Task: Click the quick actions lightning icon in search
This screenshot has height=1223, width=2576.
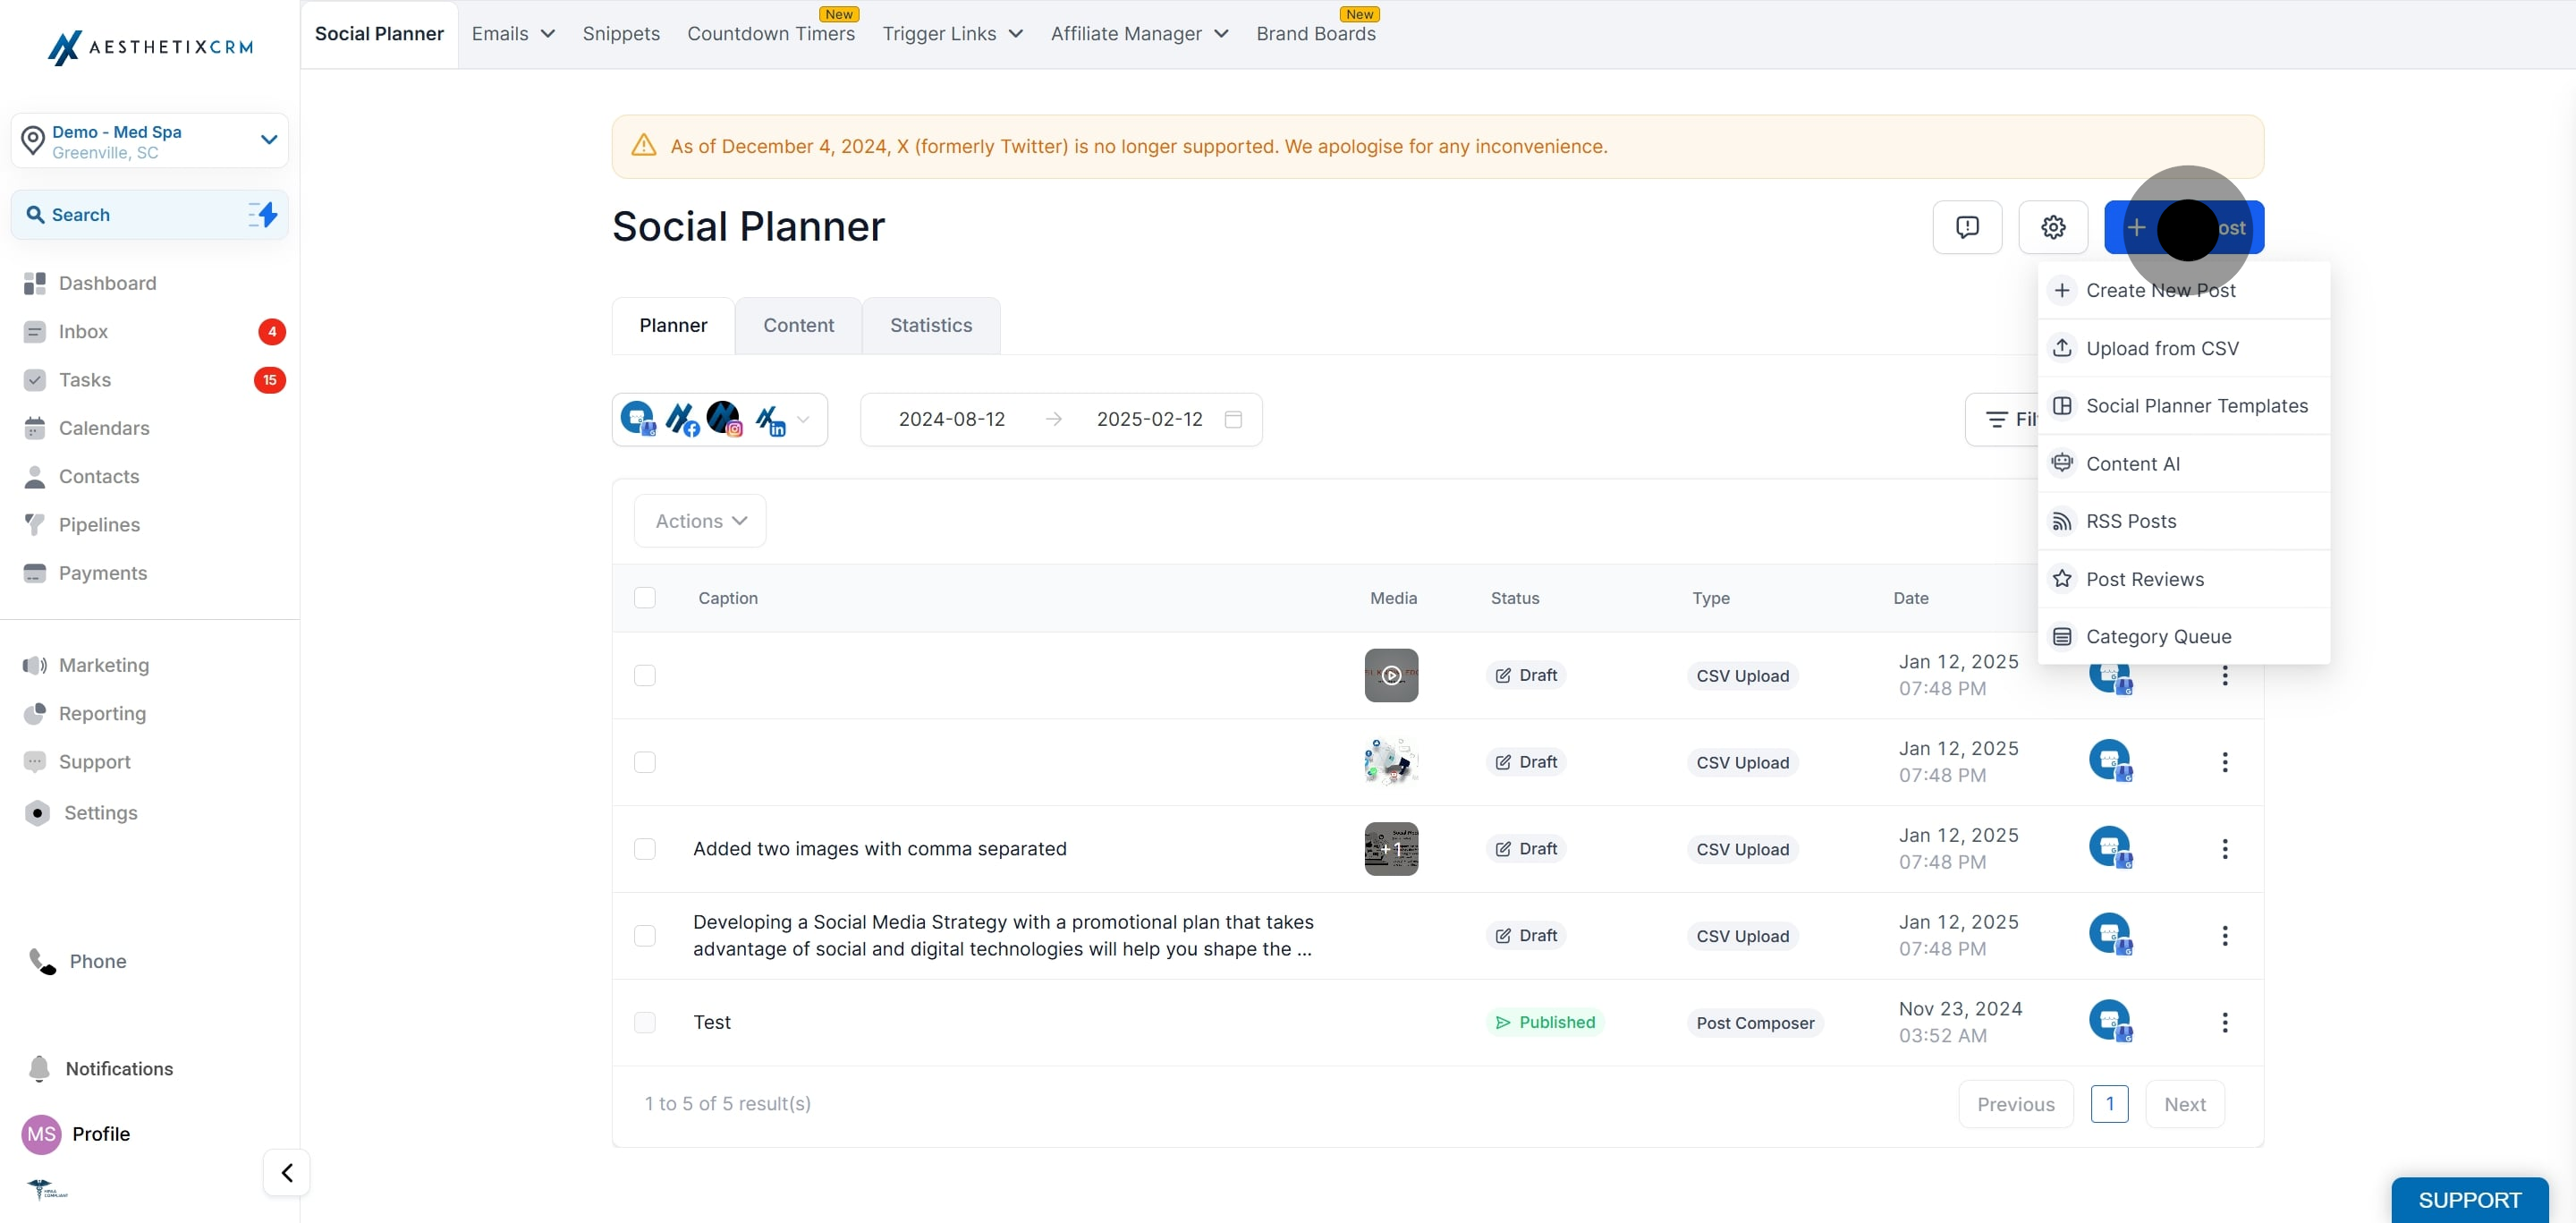Action: 263,214
